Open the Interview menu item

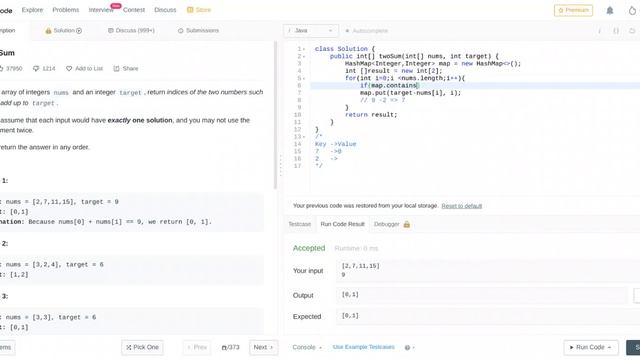tap(101, 10)
